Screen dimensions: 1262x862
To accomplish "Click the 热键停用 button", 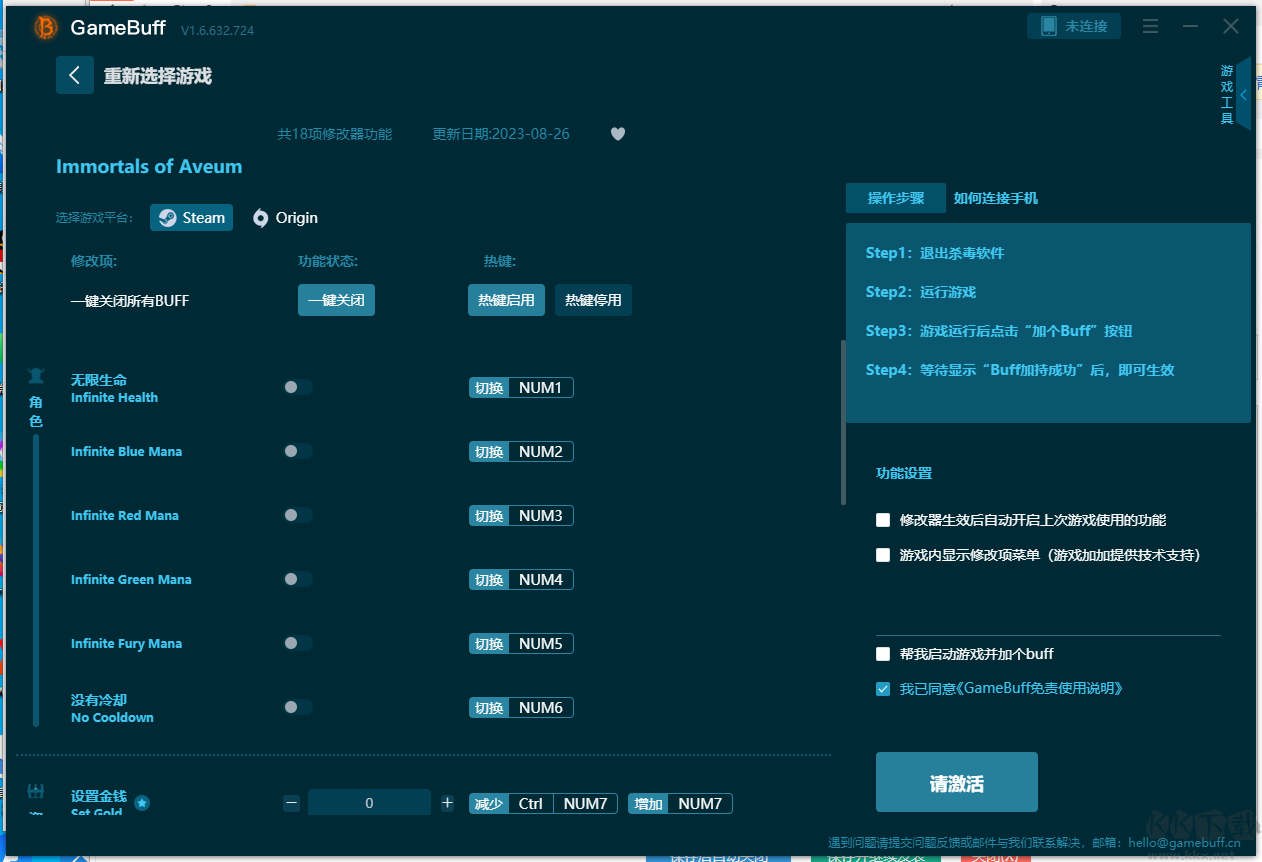I will tap(593, 300).
